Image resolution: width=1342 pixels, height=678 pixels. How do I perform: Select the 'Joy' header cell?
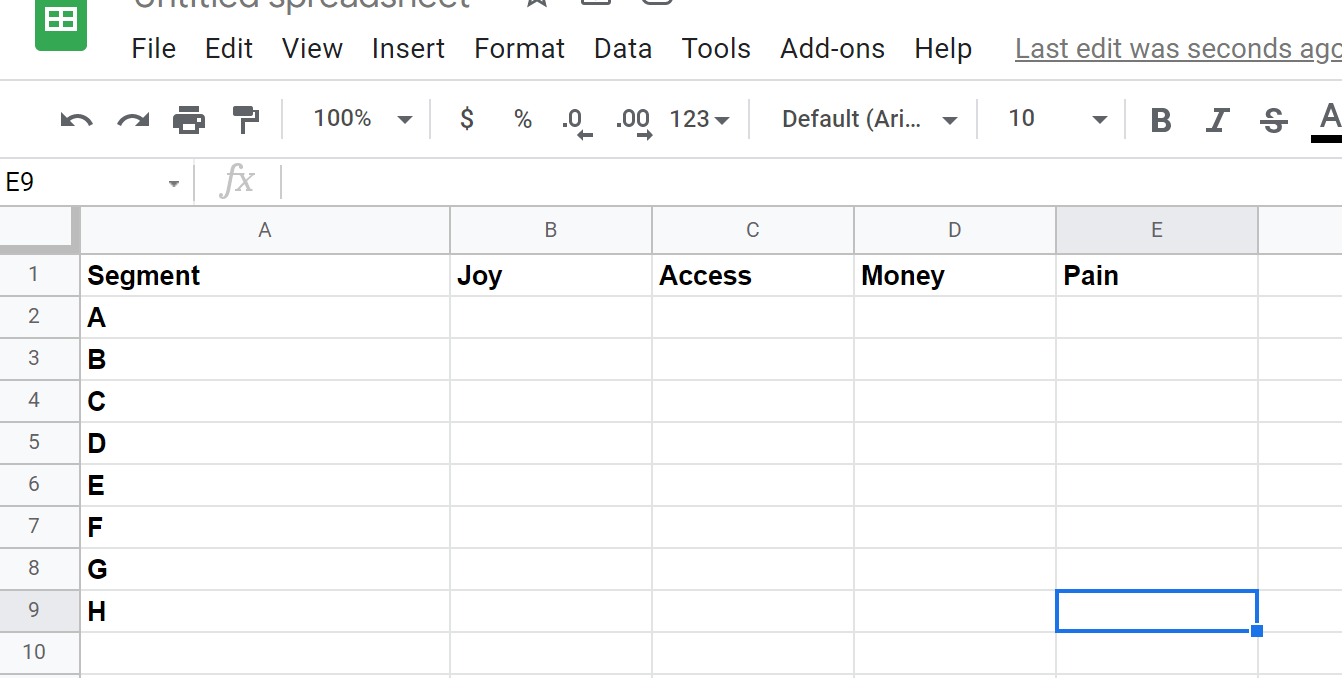551,276
